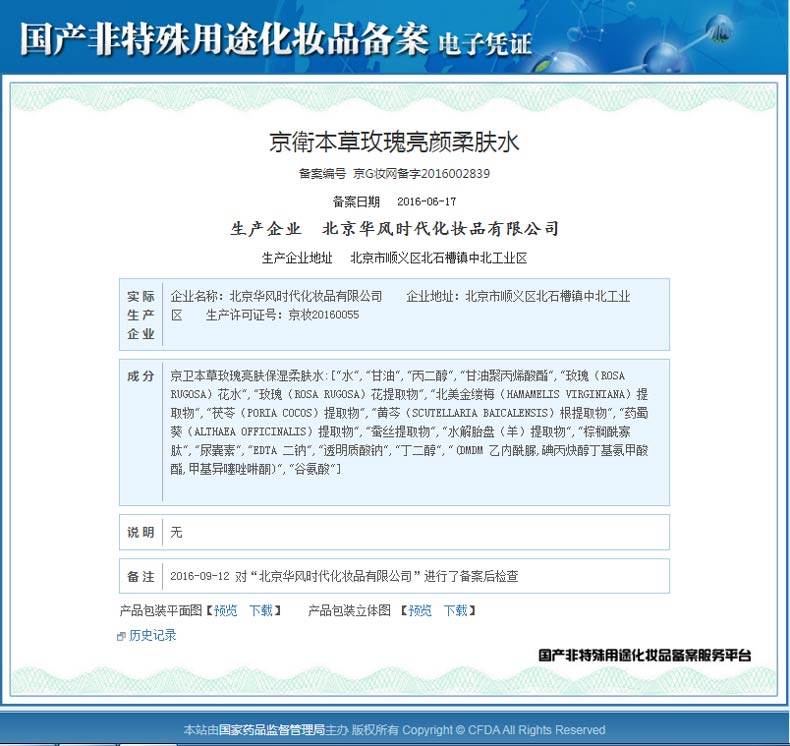790x746 pixels.
Task: Click the 国产非特殊用途化妆品备案 header banner title
Action: click(x=224, y=39)
